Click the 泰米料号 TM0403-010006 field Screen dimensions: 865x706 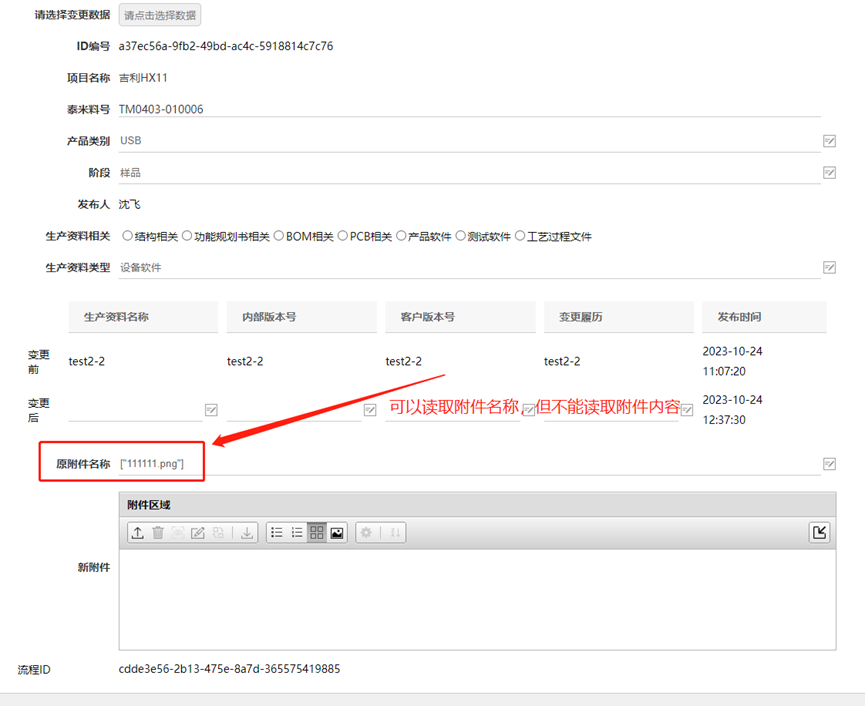point(469,109)
